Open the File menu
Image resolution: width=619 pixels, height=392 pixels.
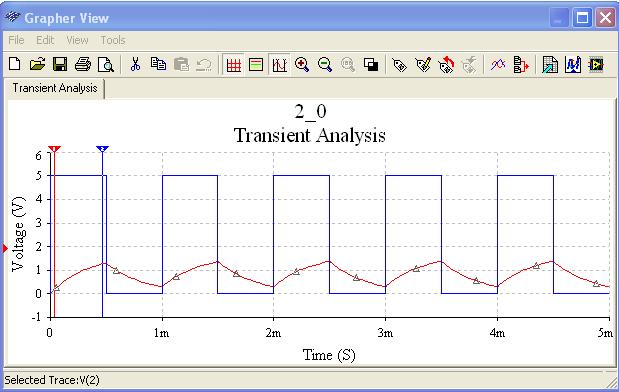pos(16,40)
